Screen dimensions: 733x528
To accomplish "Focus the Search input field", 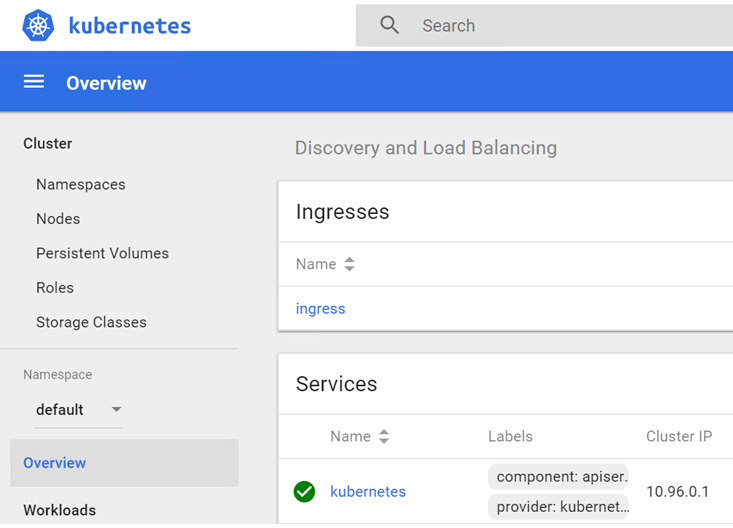I will click(544, 26).
